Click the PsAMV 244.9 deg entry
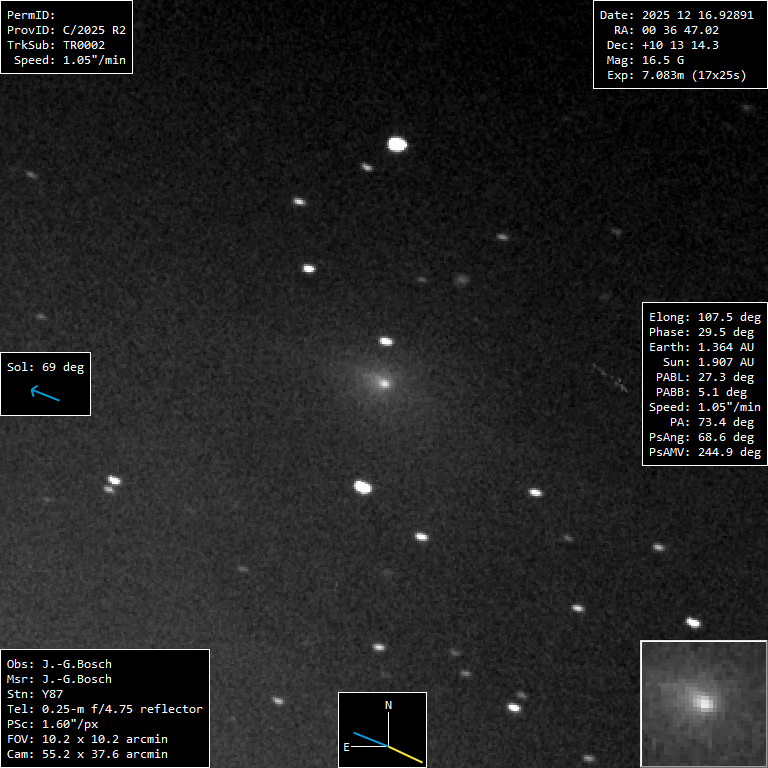The width and height of the screenshot is (768, 768). tap(704, 452)
